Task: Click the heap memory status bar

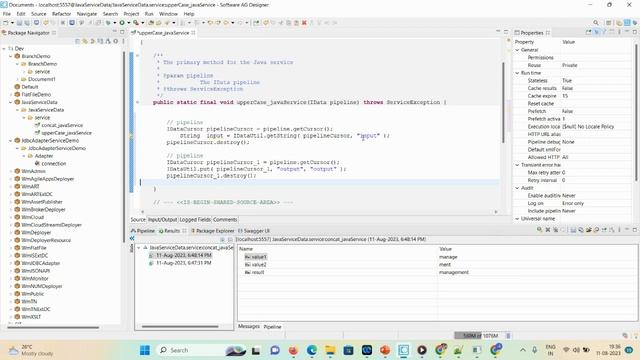Action: [x=480, y=336]
